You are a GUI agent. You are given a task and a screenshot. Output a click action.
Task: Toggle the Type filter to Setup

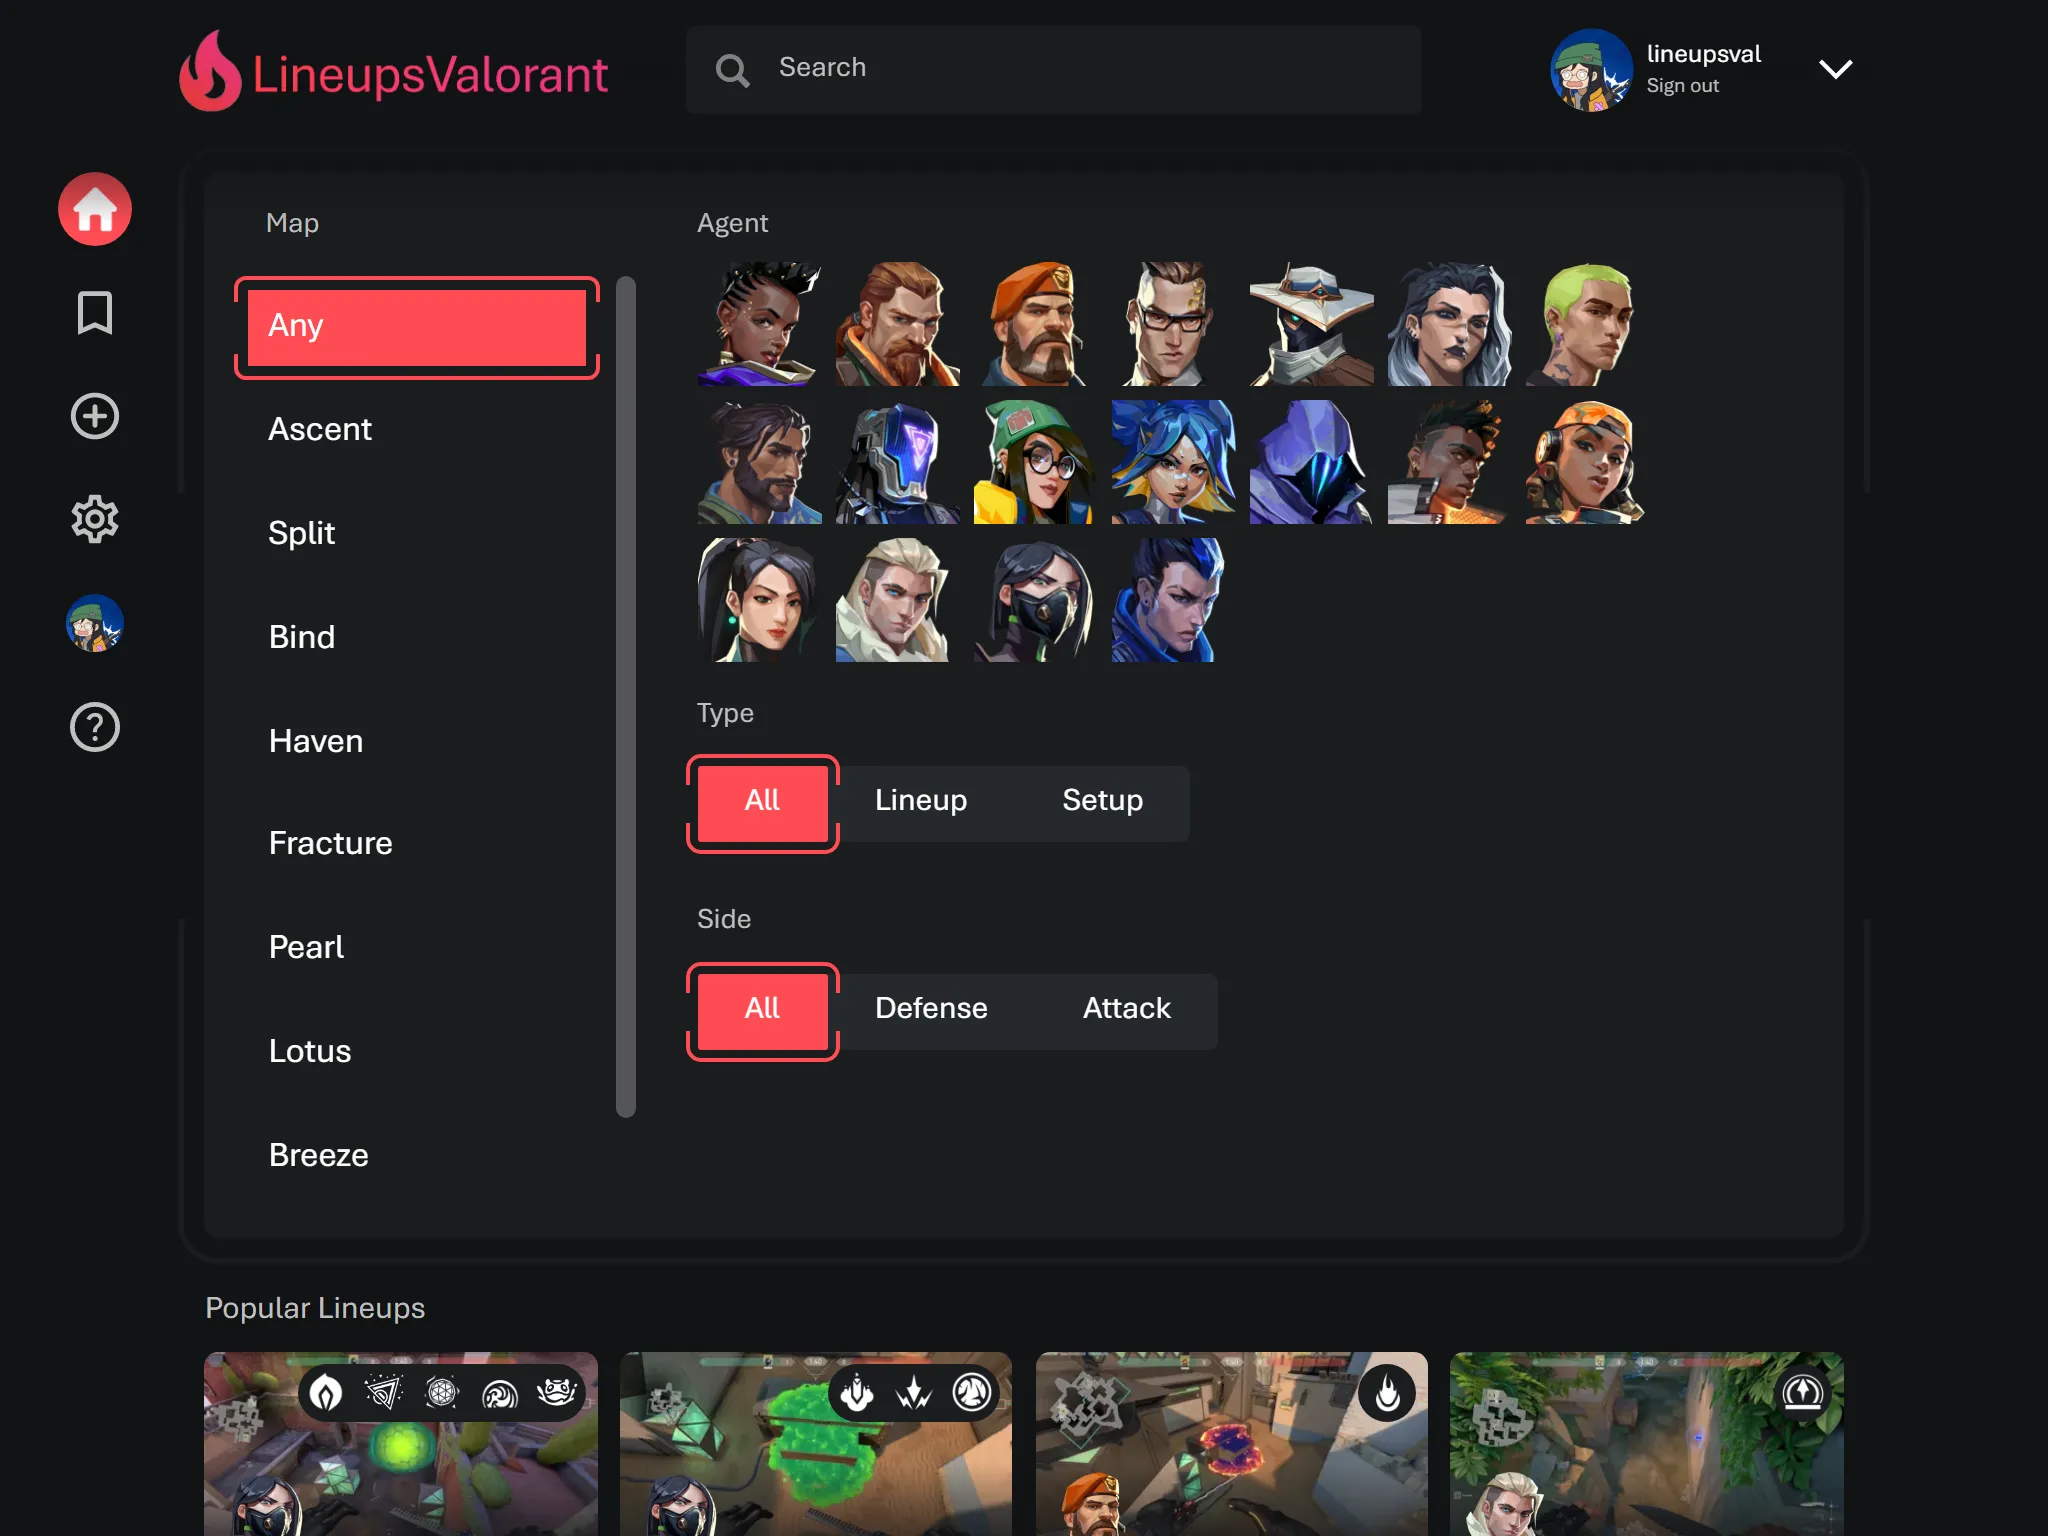coord(1101,799)
